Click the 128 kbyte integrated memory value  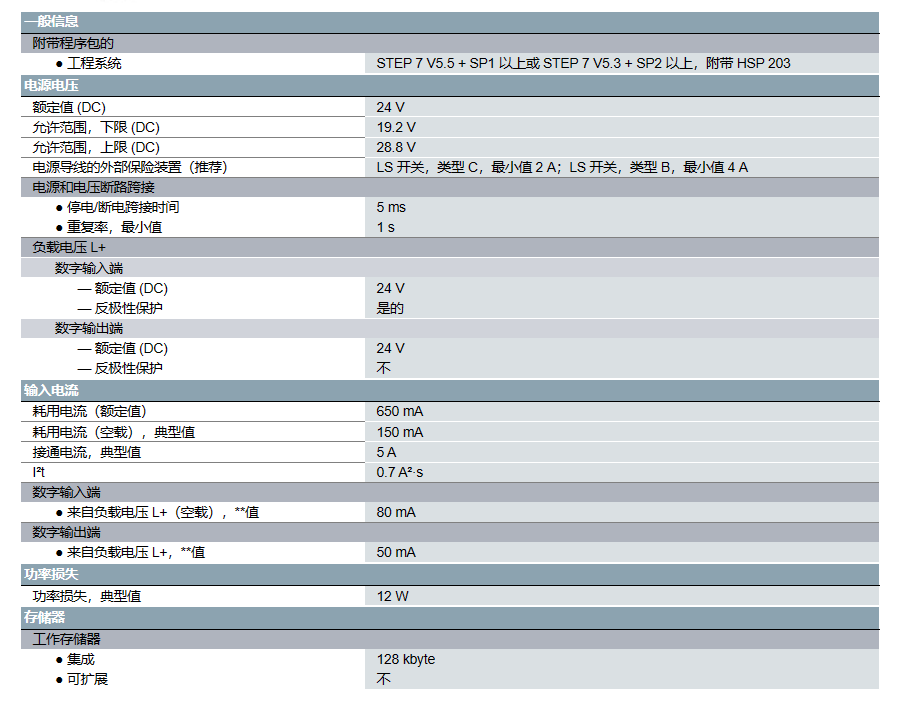[x=405, y=659]
